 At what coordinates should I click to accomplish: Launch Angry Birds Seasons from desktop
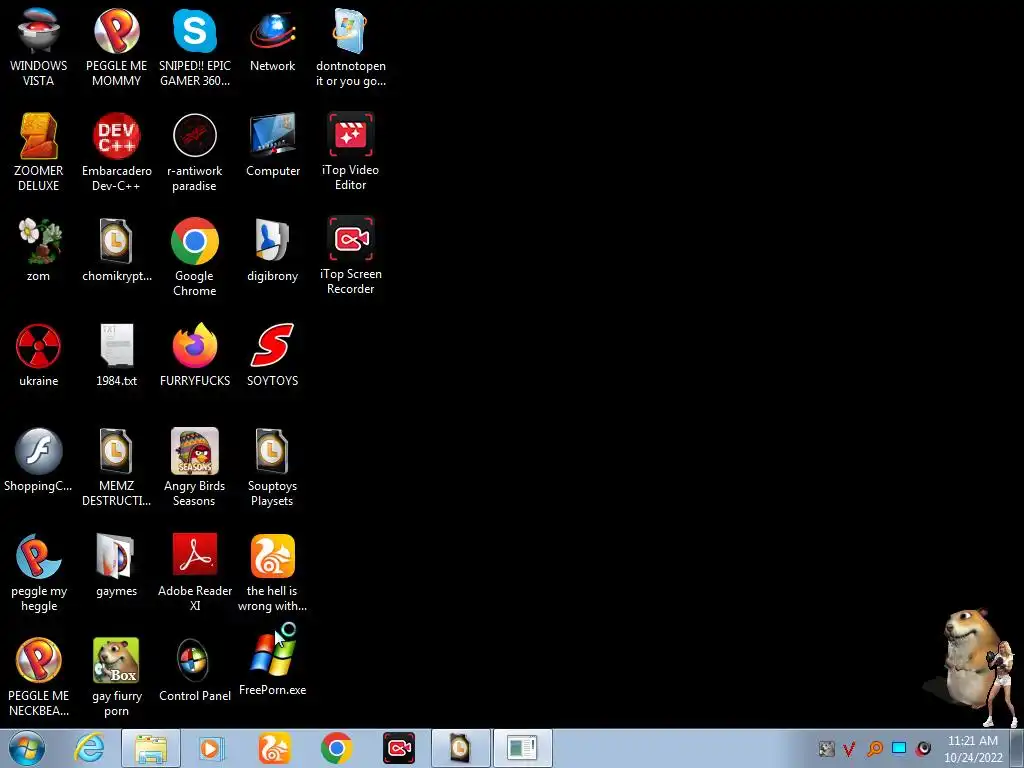[x=195, y=468]
